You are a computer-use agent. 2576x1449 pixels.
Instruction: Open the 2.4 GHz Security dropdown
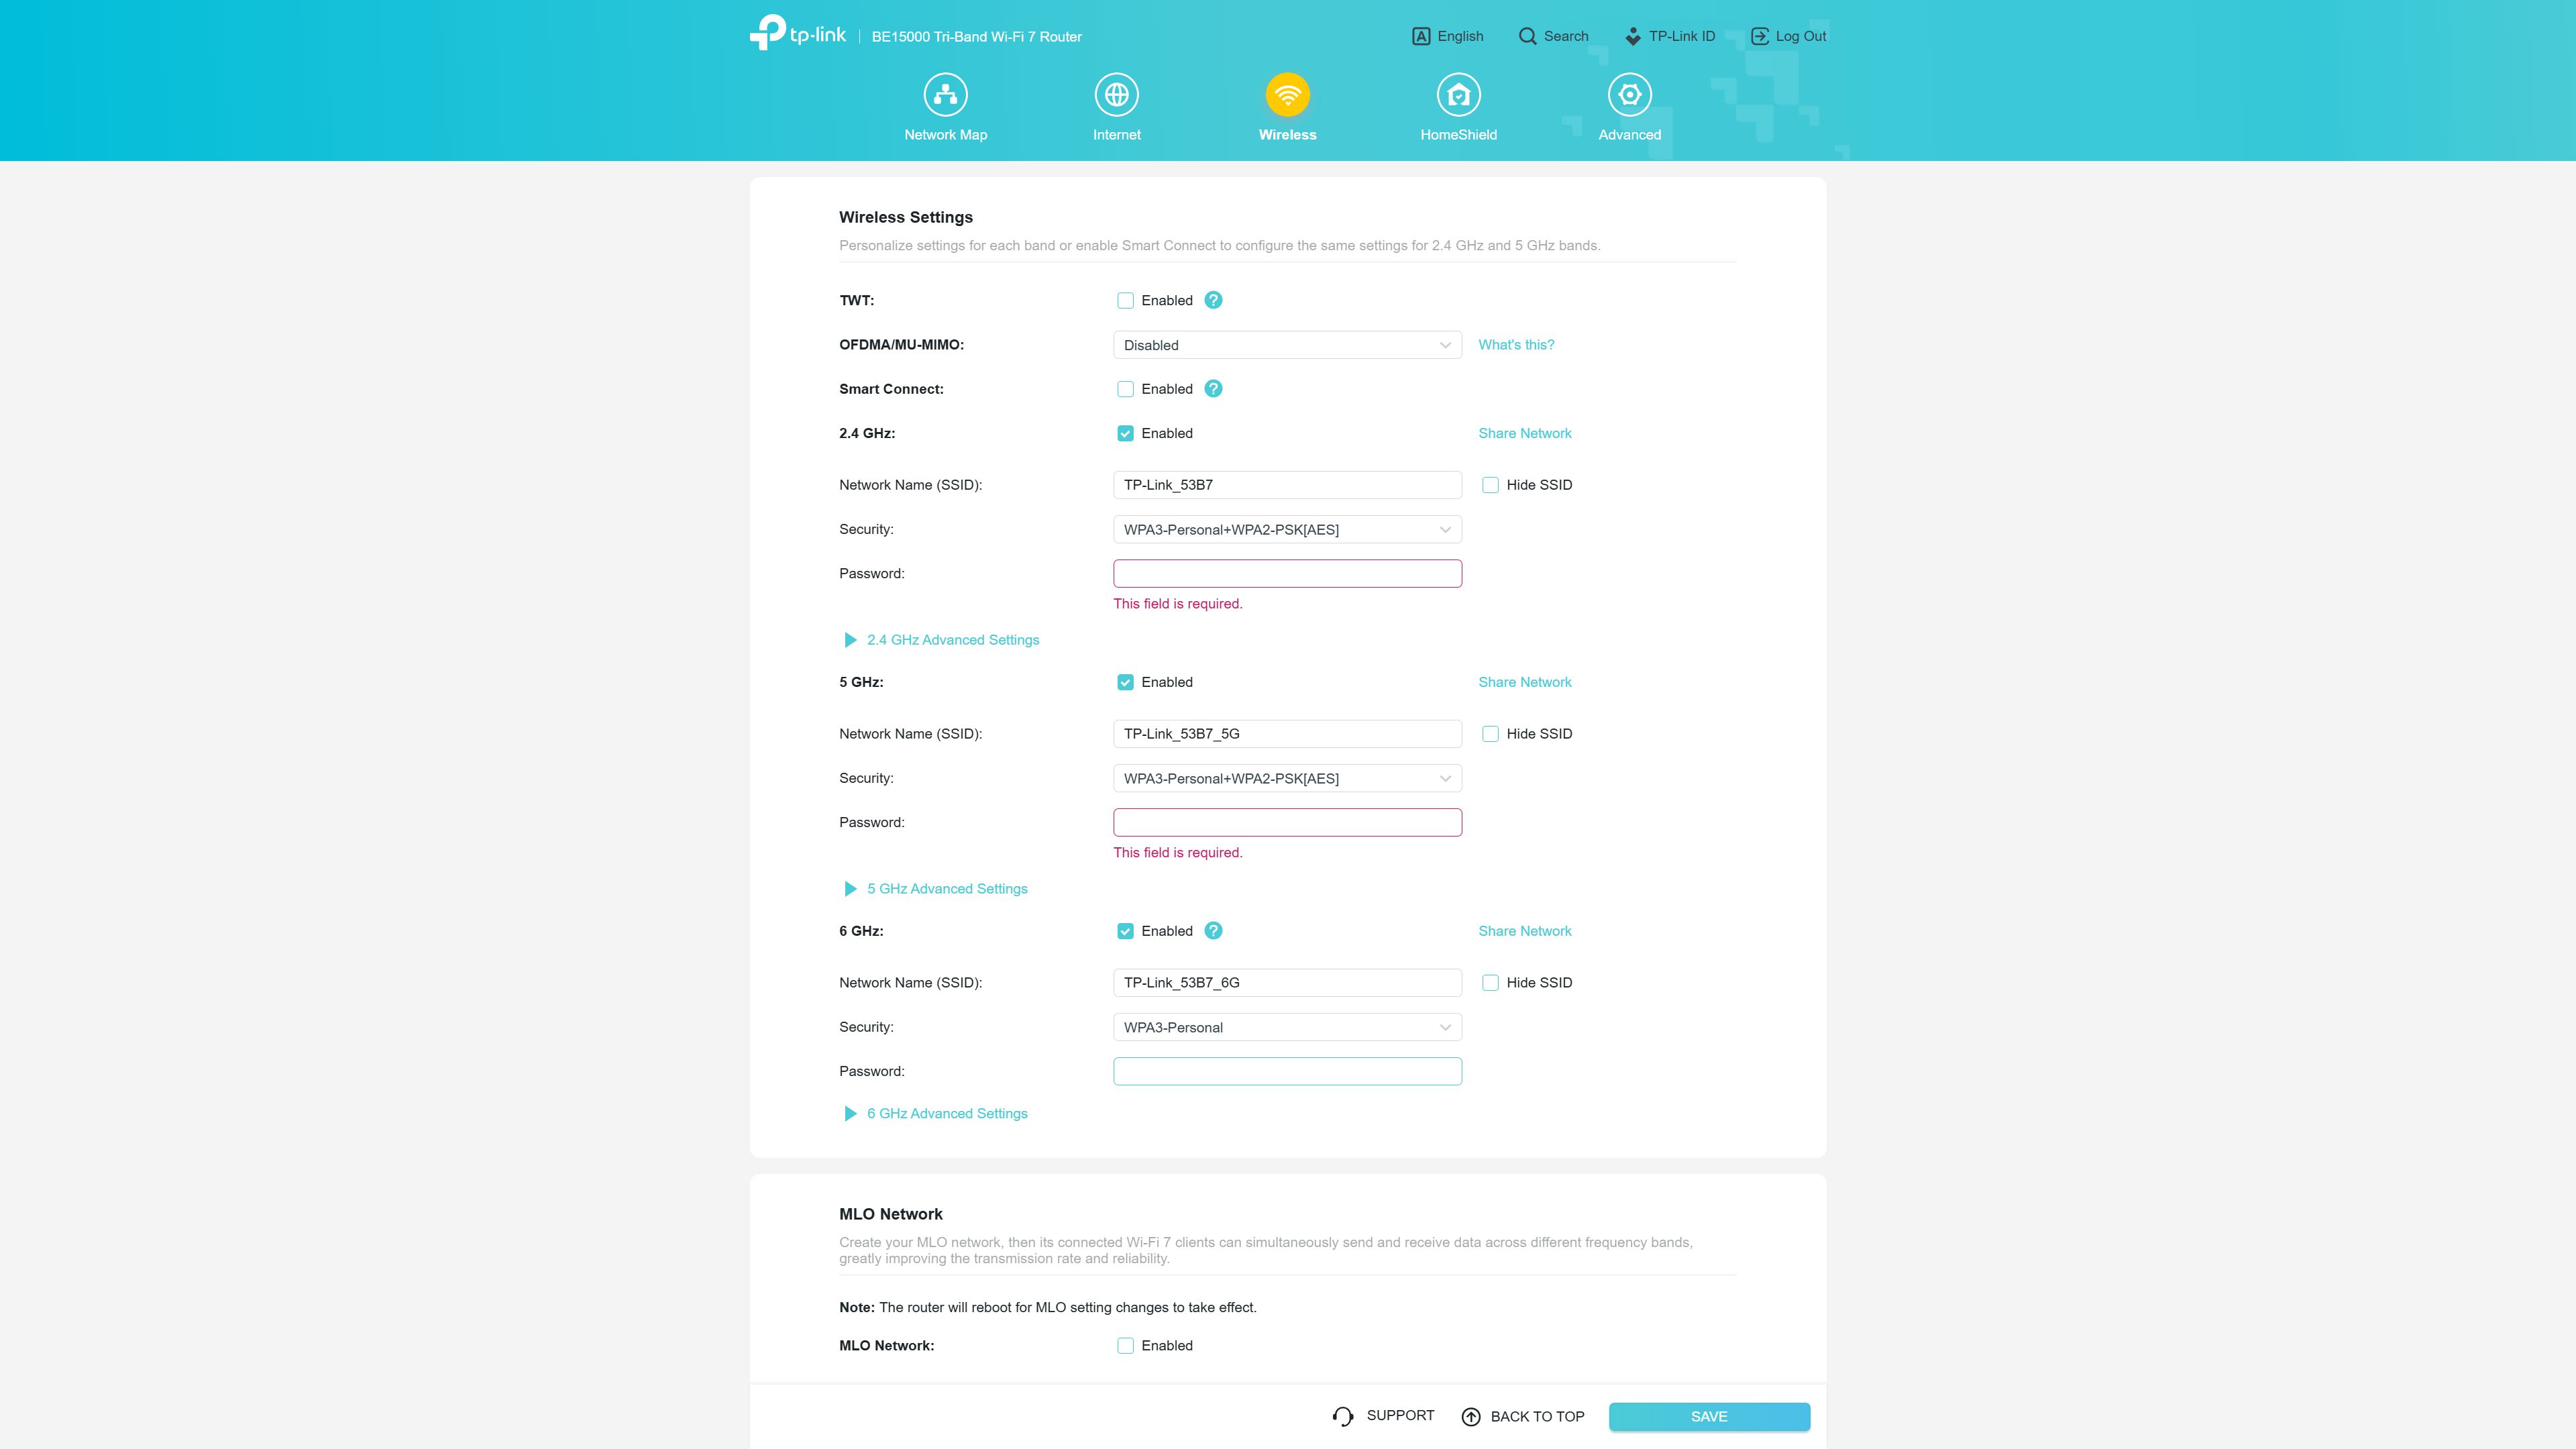pyautogui.click(x=1287, y=530)
